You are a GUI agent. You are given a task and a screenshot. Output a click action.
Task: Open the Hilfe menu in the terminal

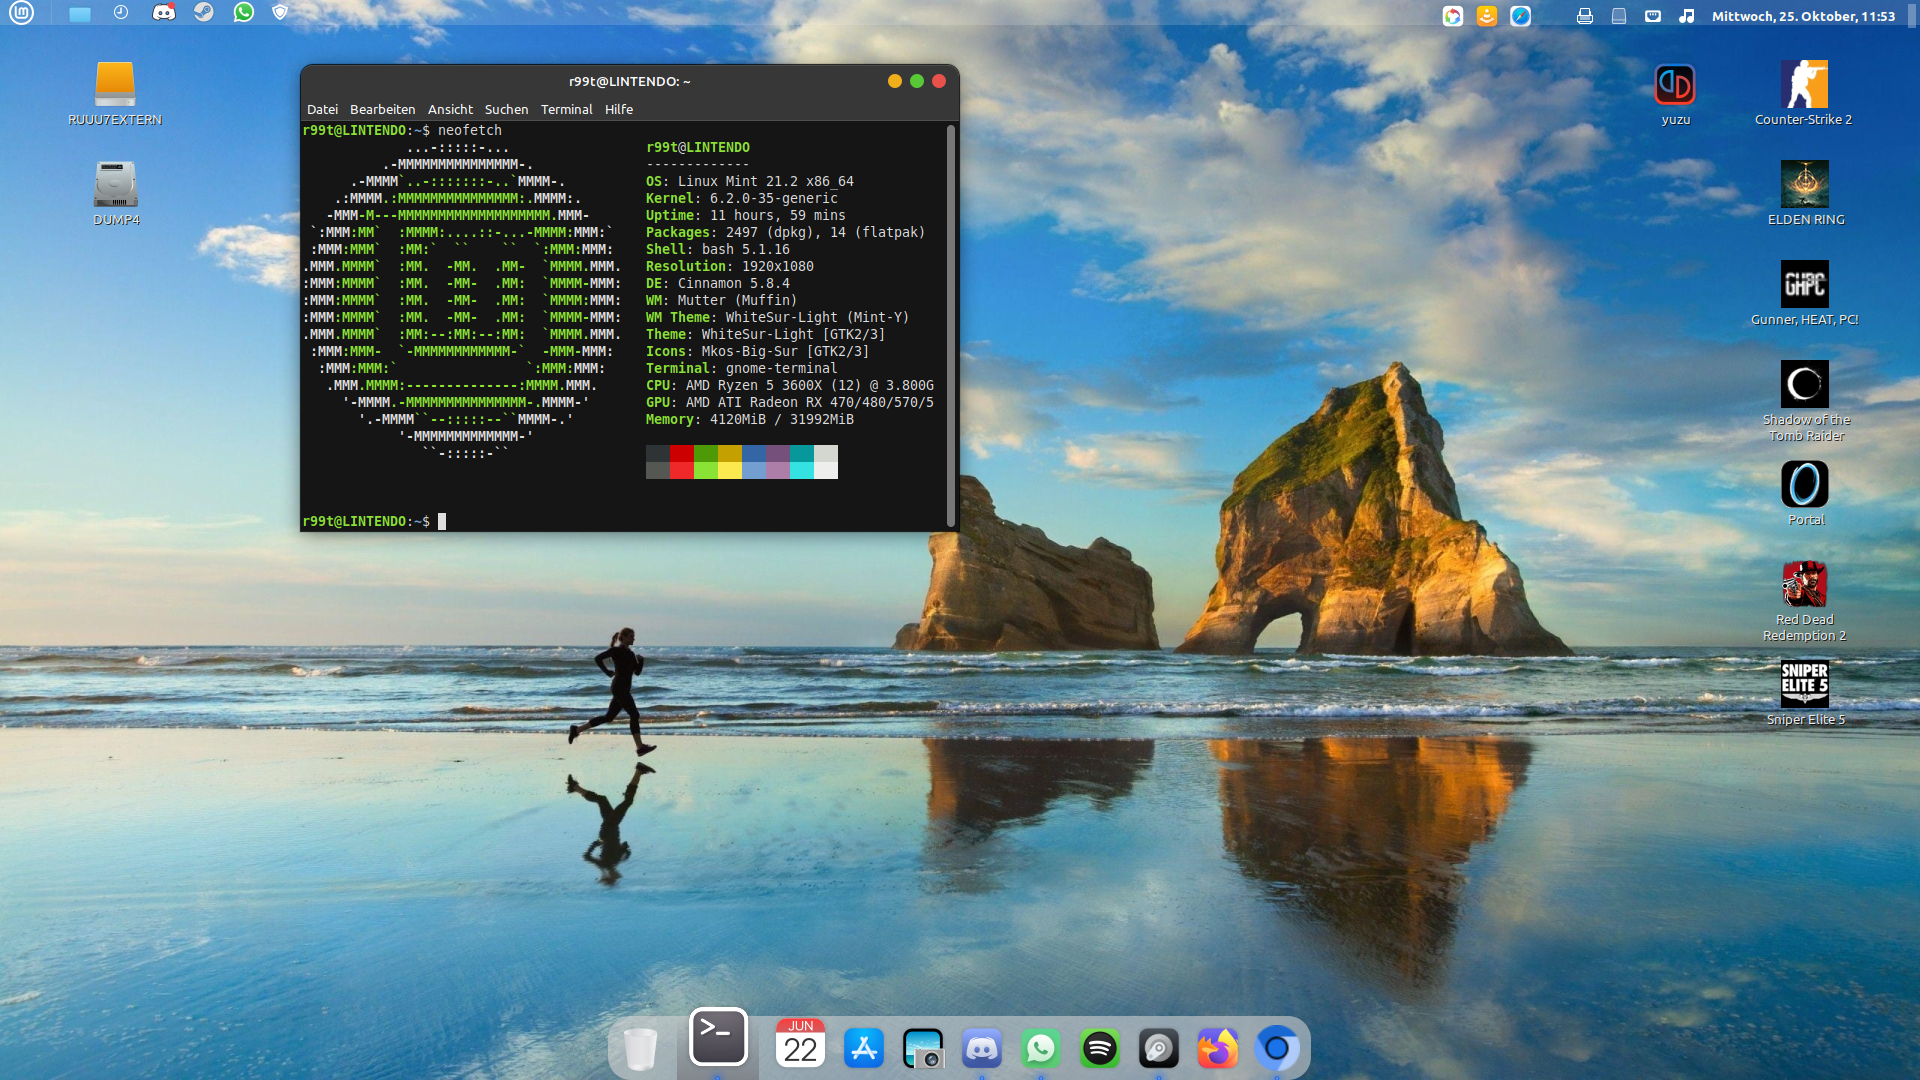[618, 109]
